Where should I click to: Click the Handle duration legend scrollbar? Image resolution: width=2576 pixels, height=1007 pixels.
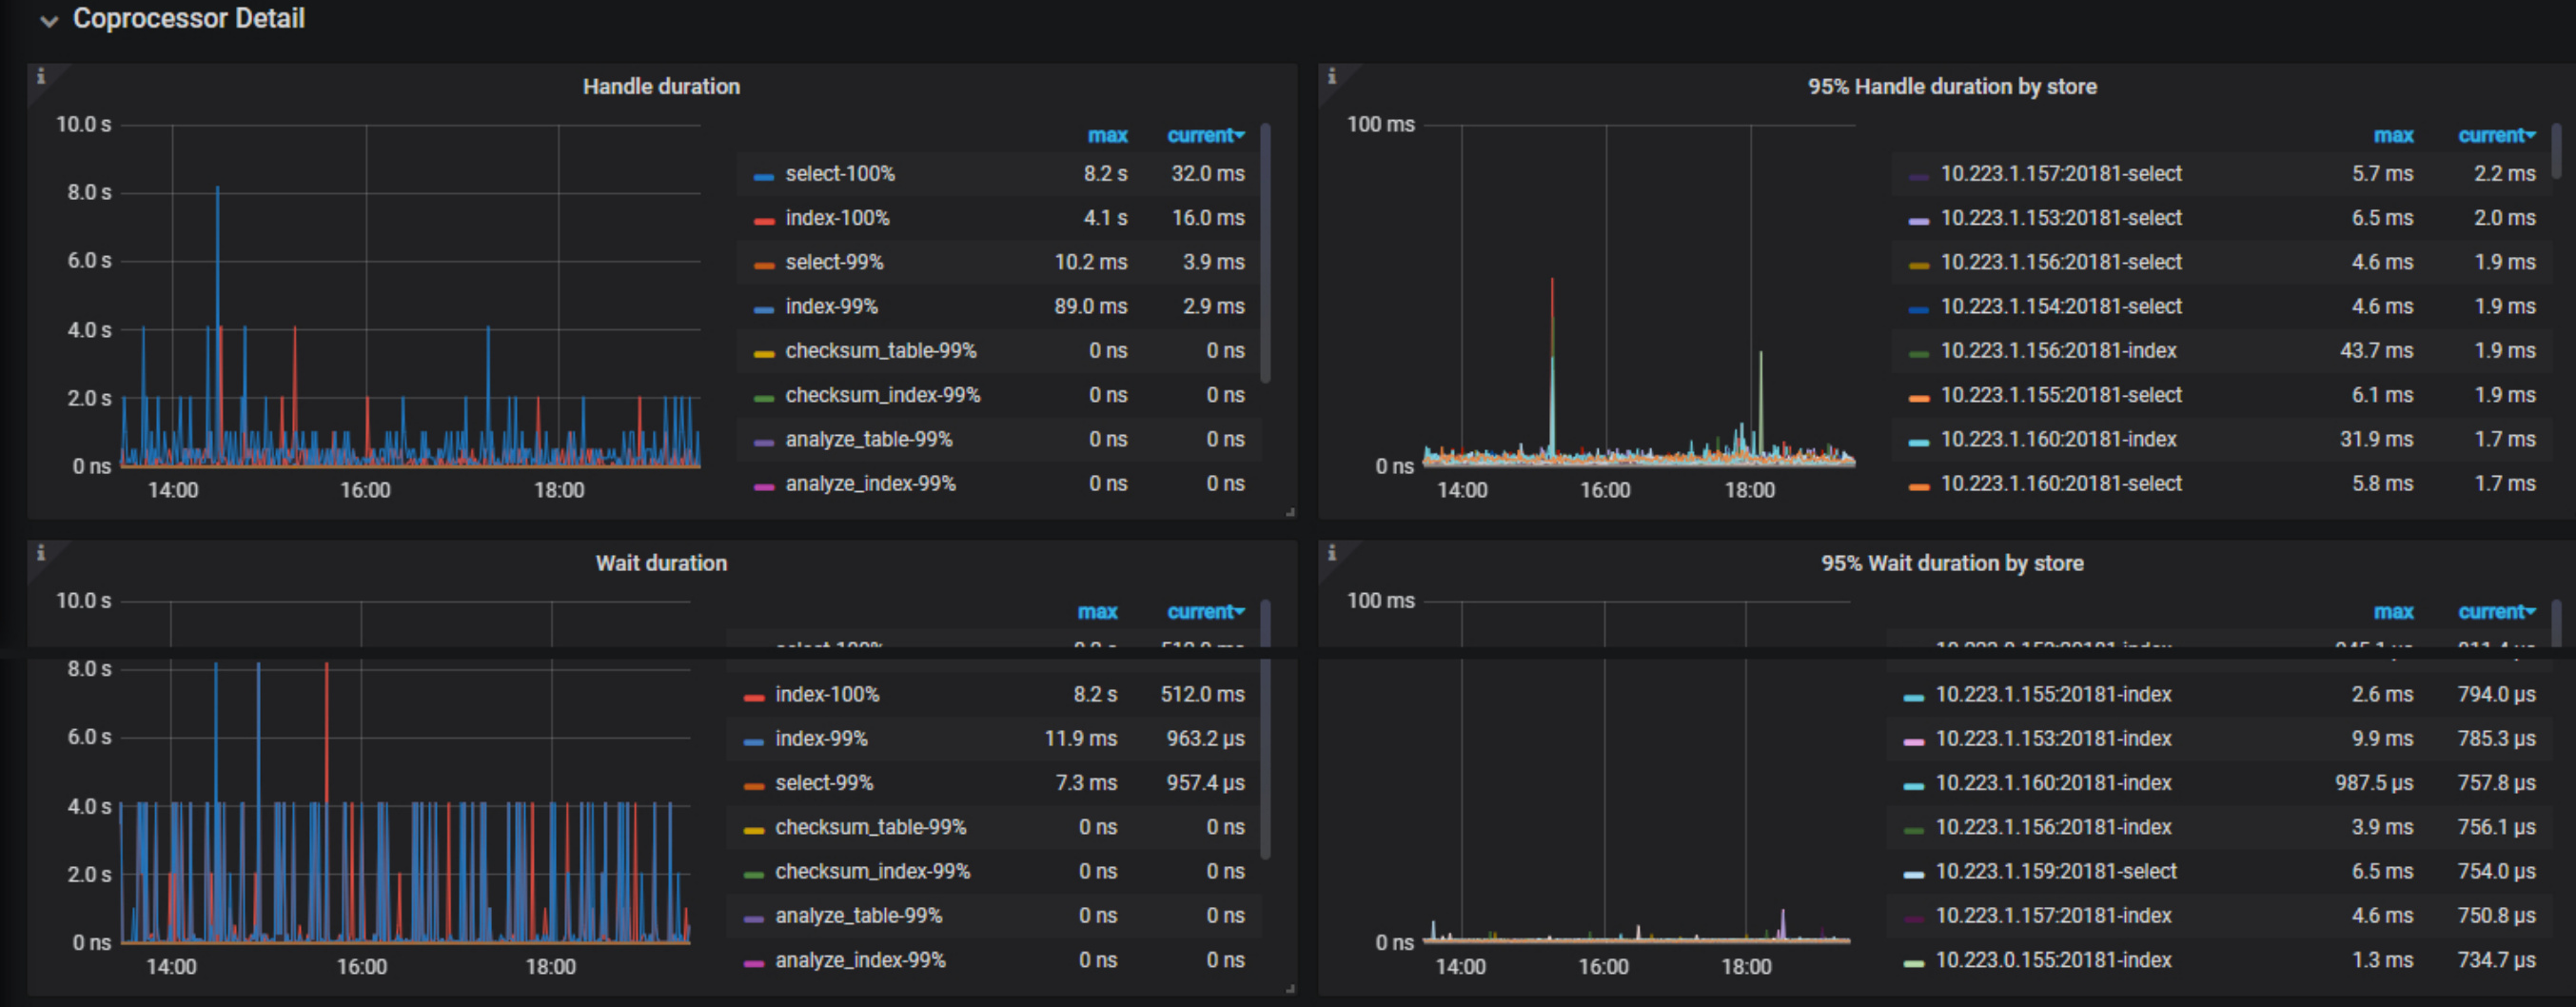(1265, 250)
